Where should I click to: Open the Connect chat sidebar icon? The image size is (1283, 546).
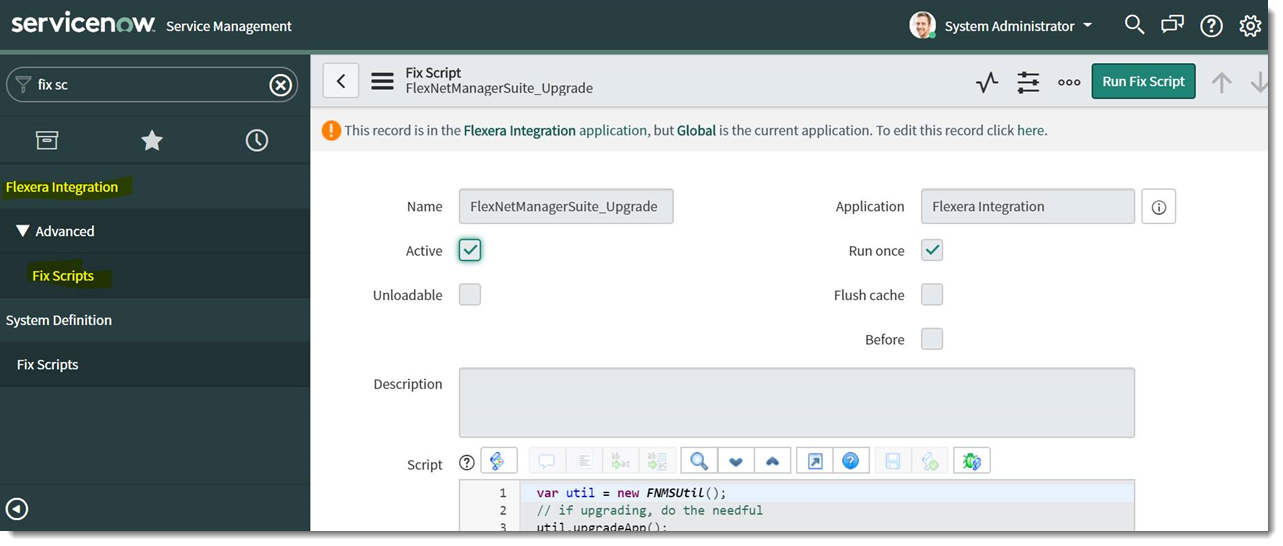(x=1172, y=25)
